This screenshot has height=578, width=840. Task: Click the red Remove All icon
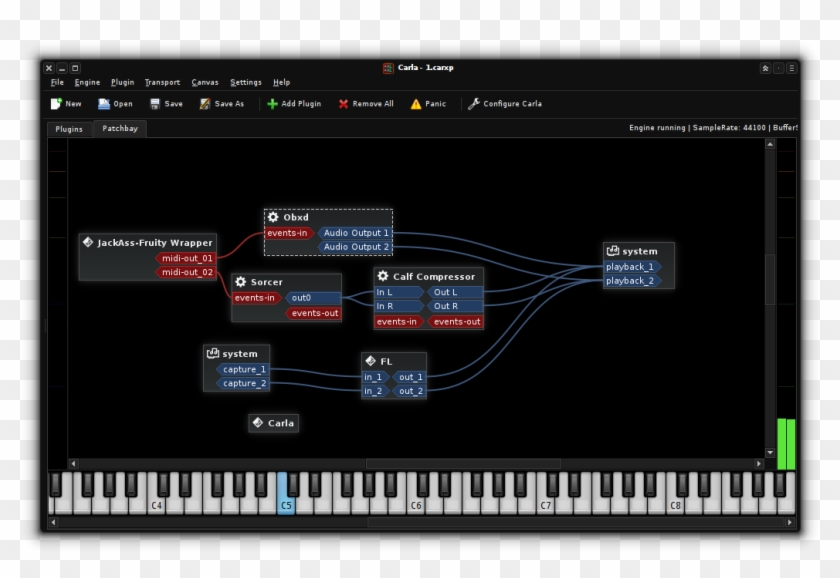point(344,104)
